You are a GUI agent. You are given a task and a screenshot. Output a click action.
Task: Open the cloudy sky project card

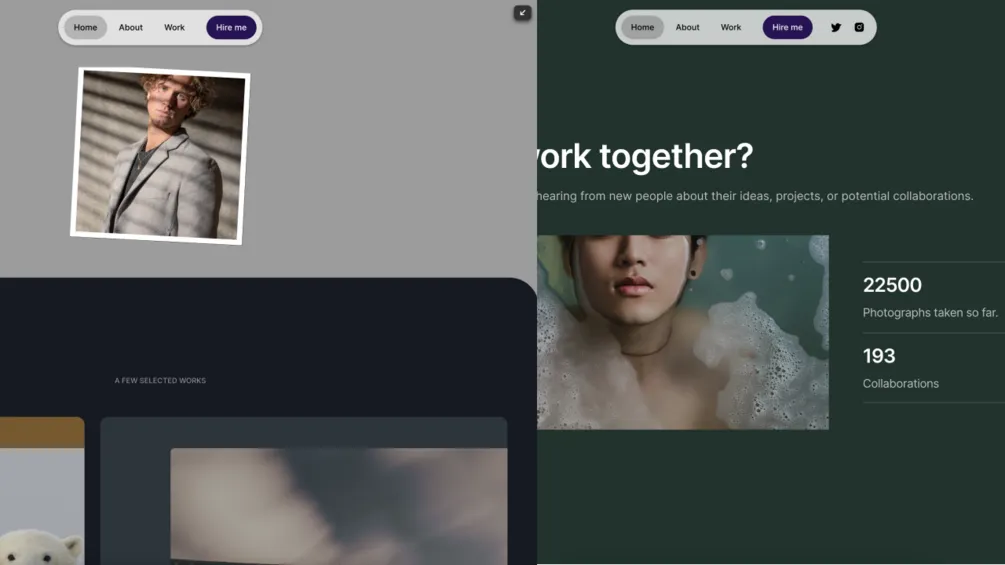coord(304,491)
